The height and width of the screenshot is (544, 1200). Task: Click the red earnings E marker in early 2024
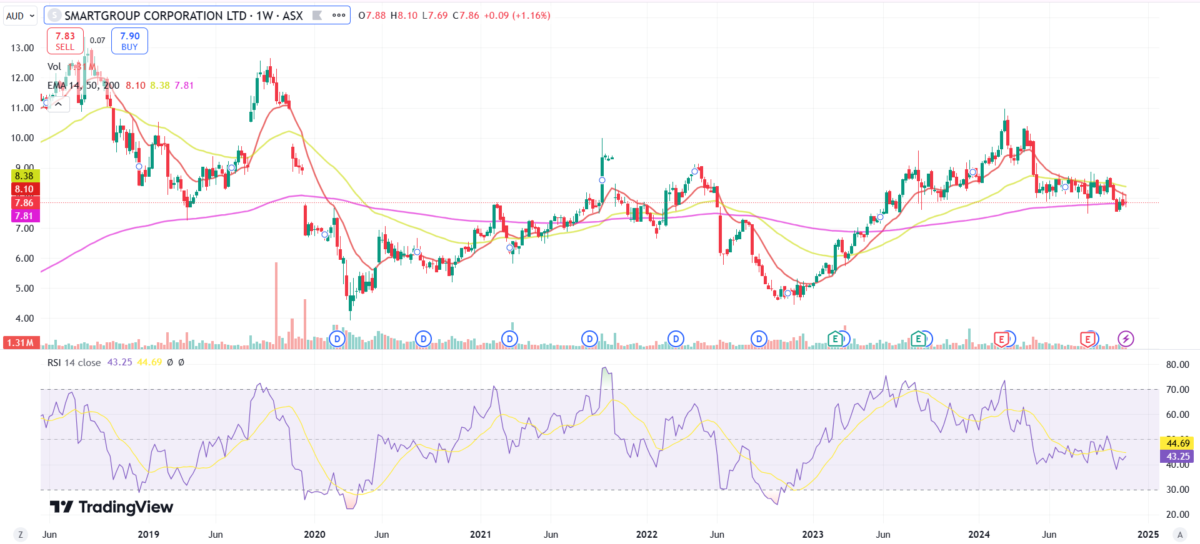tap(1001, 339)
